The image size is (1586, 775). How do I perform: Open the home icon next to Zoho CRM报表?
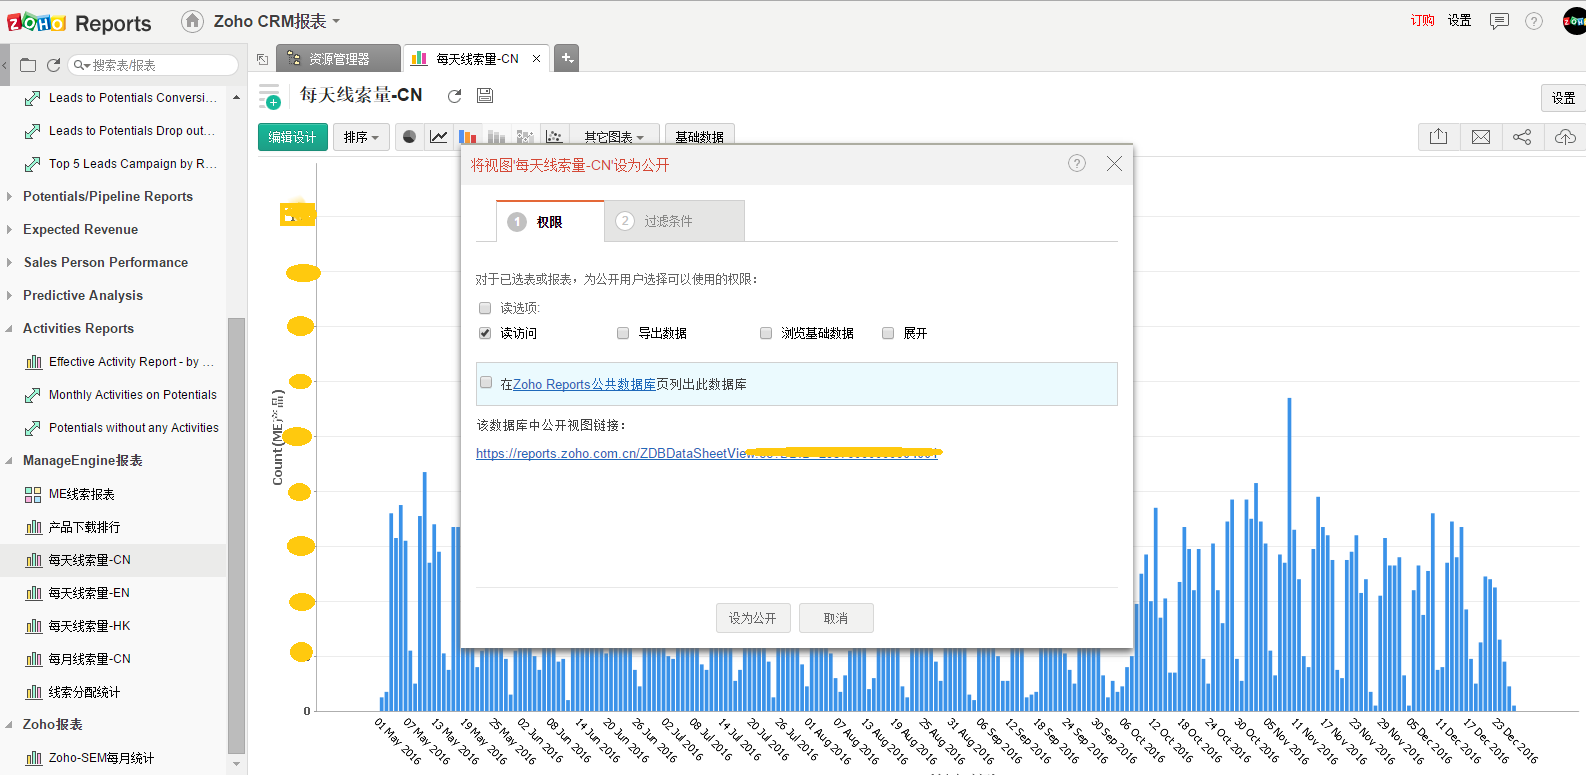[x=192, y=21]
